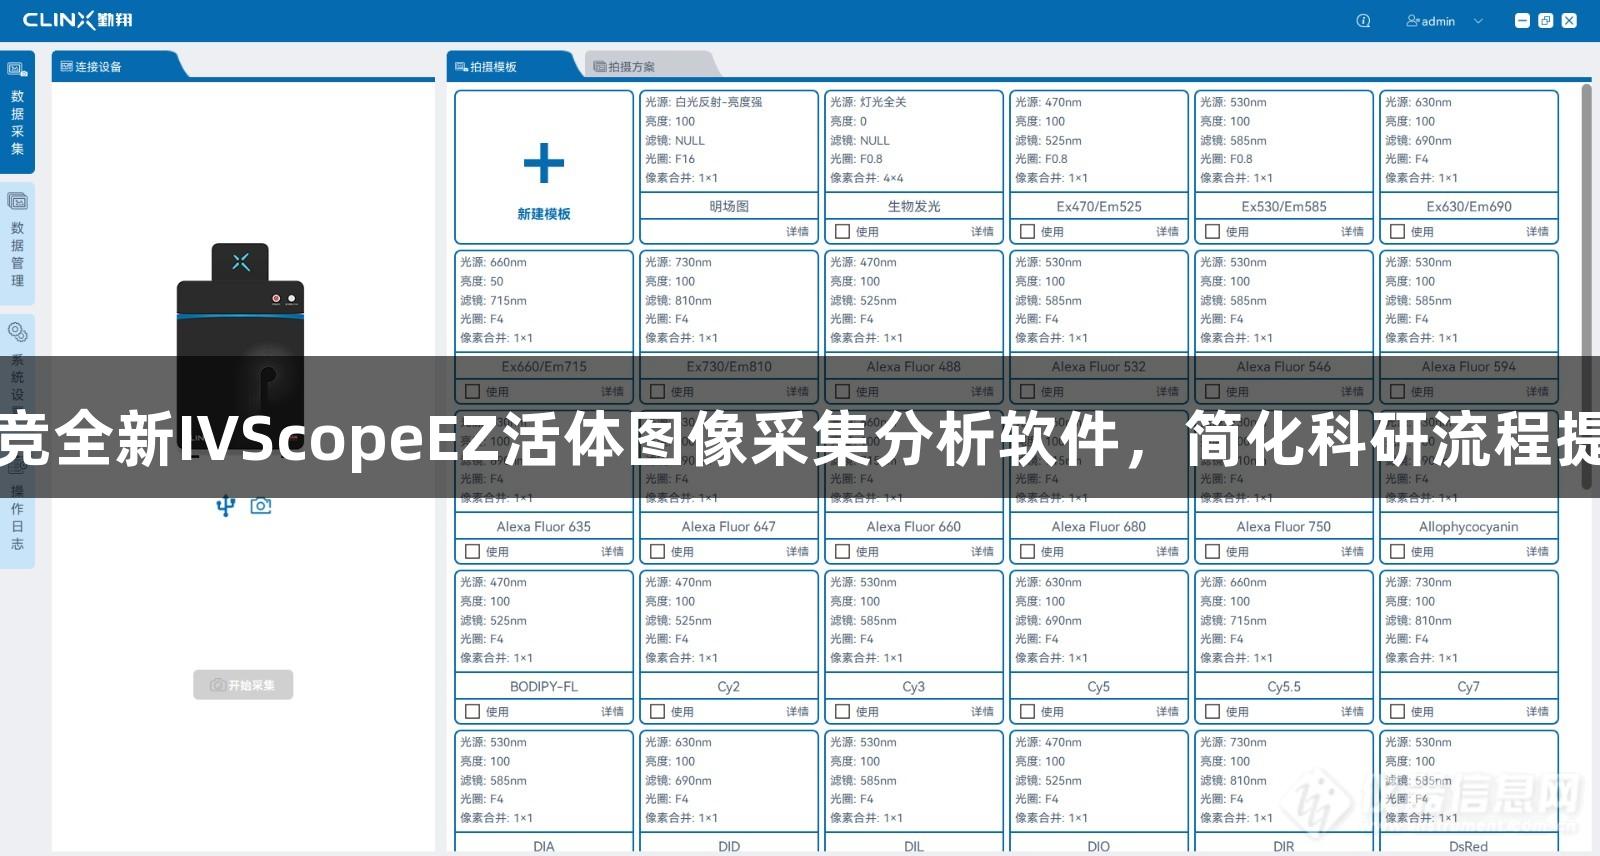Open 详情 for Alexa Fluor 635
This screenshot has height=856, width=1600.
click(x=612, y=552)
